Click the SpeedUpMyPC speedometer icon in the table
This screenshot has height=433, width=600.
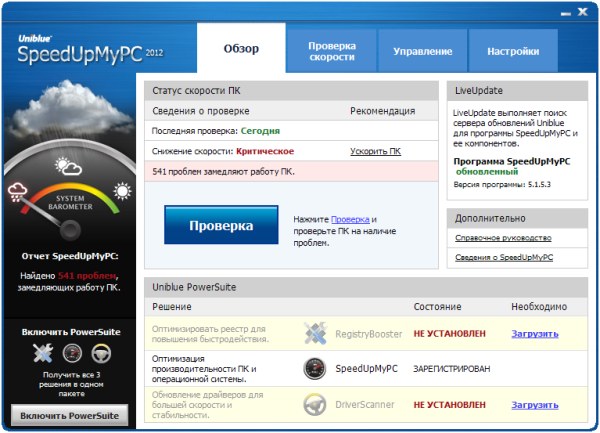click(316, 368)
